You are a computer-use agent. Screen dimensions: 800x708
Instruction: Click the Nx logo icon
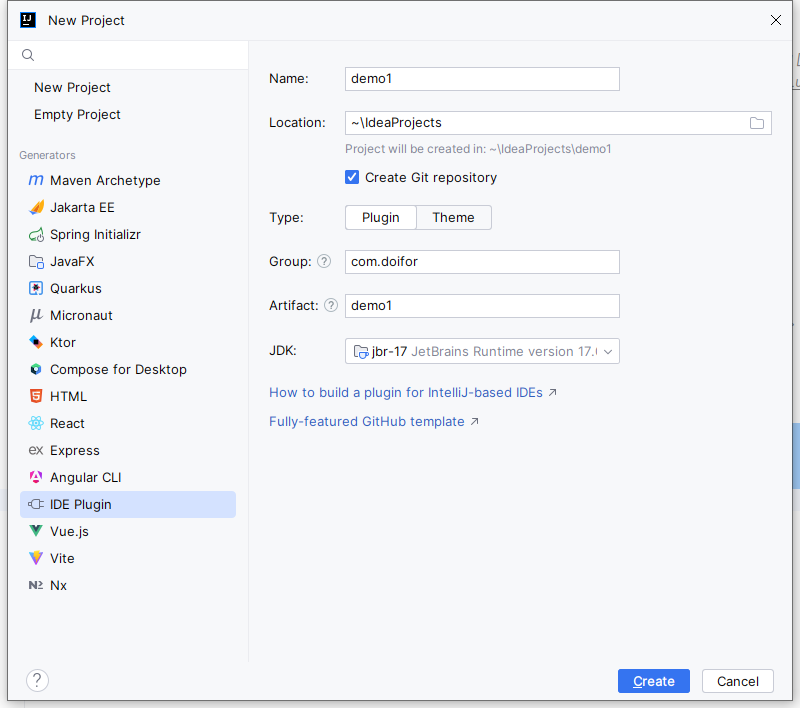36,585
